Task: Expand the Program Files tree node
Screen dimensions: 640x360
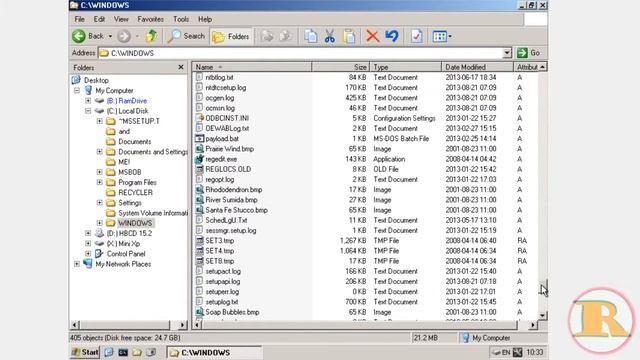Action: pos(100,182)
